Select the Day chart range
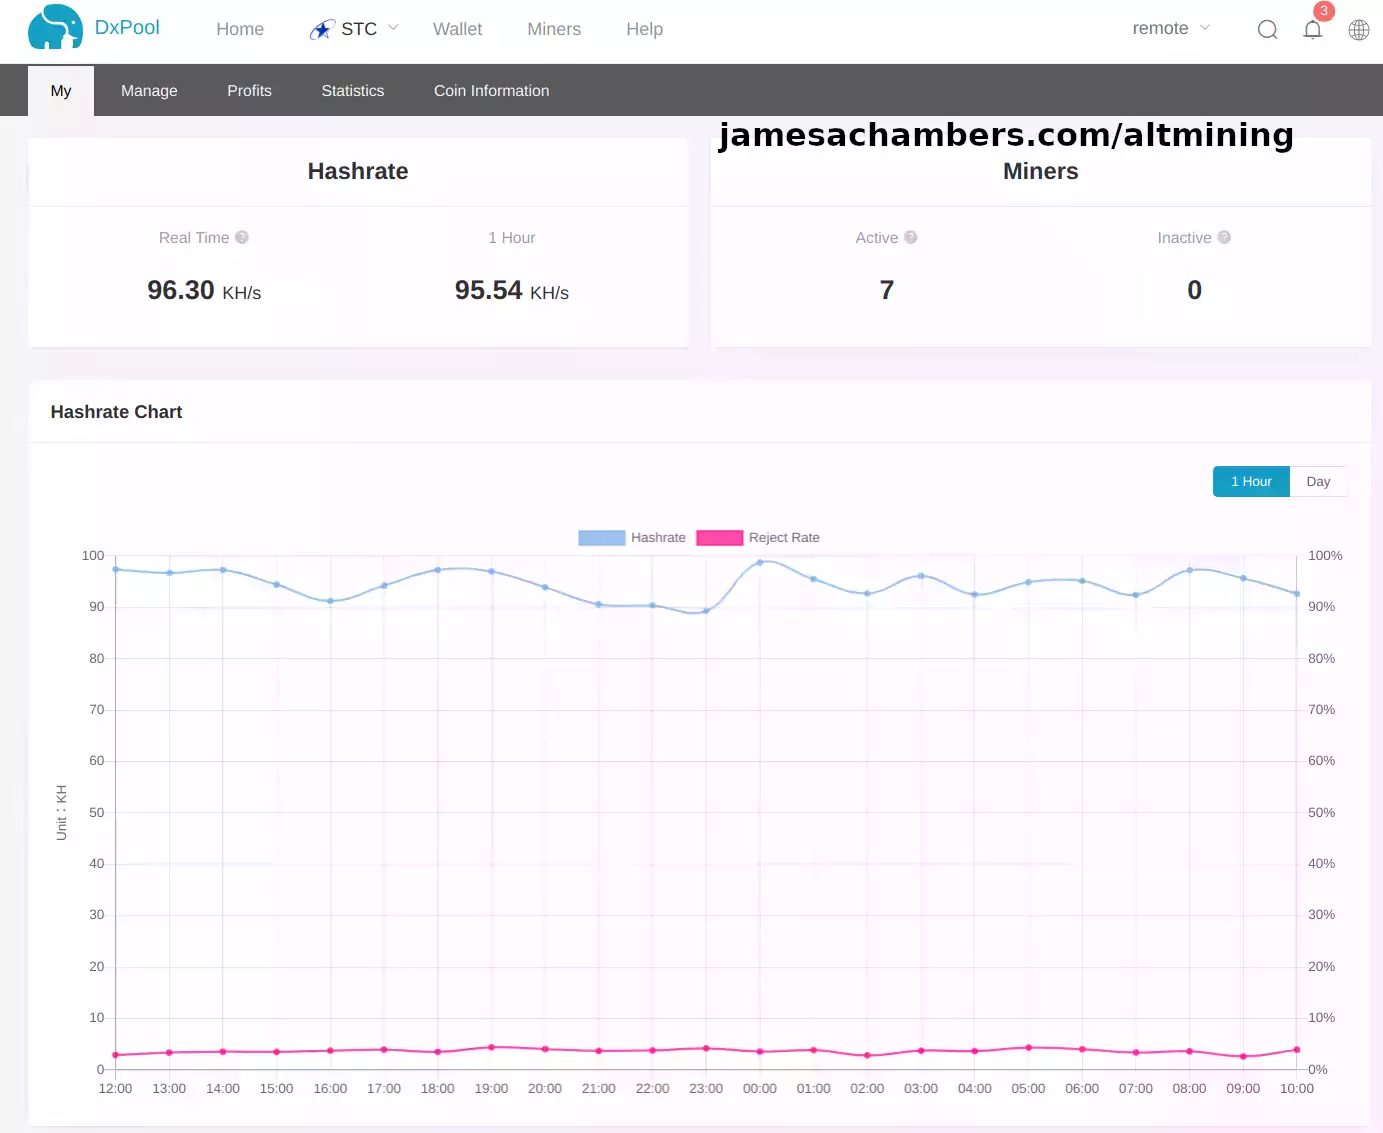Viewport: 1383px width, 1133px height. pos(1318,481)
